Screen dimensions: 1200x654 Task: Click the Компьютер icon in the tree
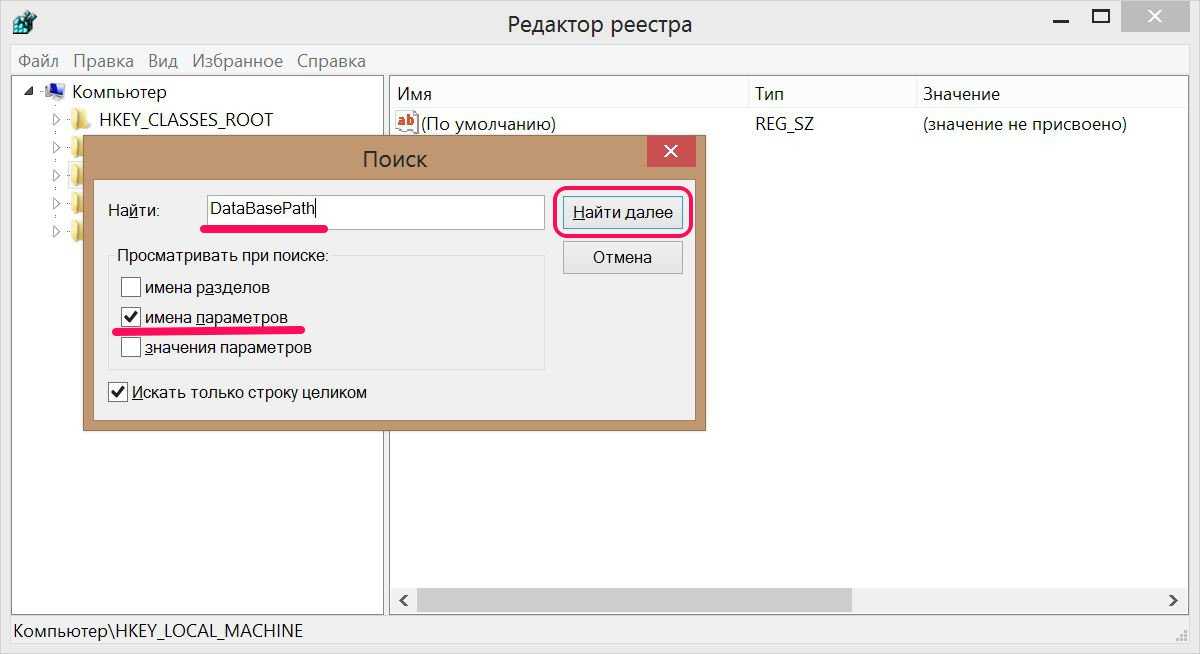point(56,92)
